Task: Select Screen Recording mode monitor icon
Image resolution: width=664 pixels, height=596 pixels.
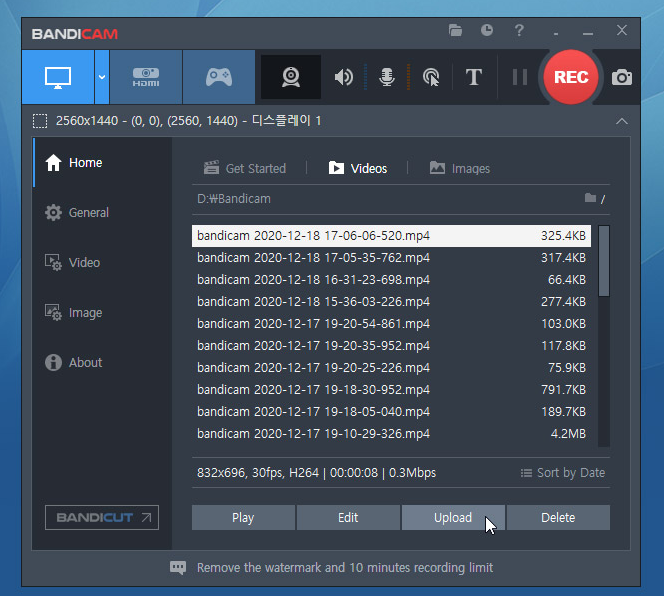Action: (58, 77)
